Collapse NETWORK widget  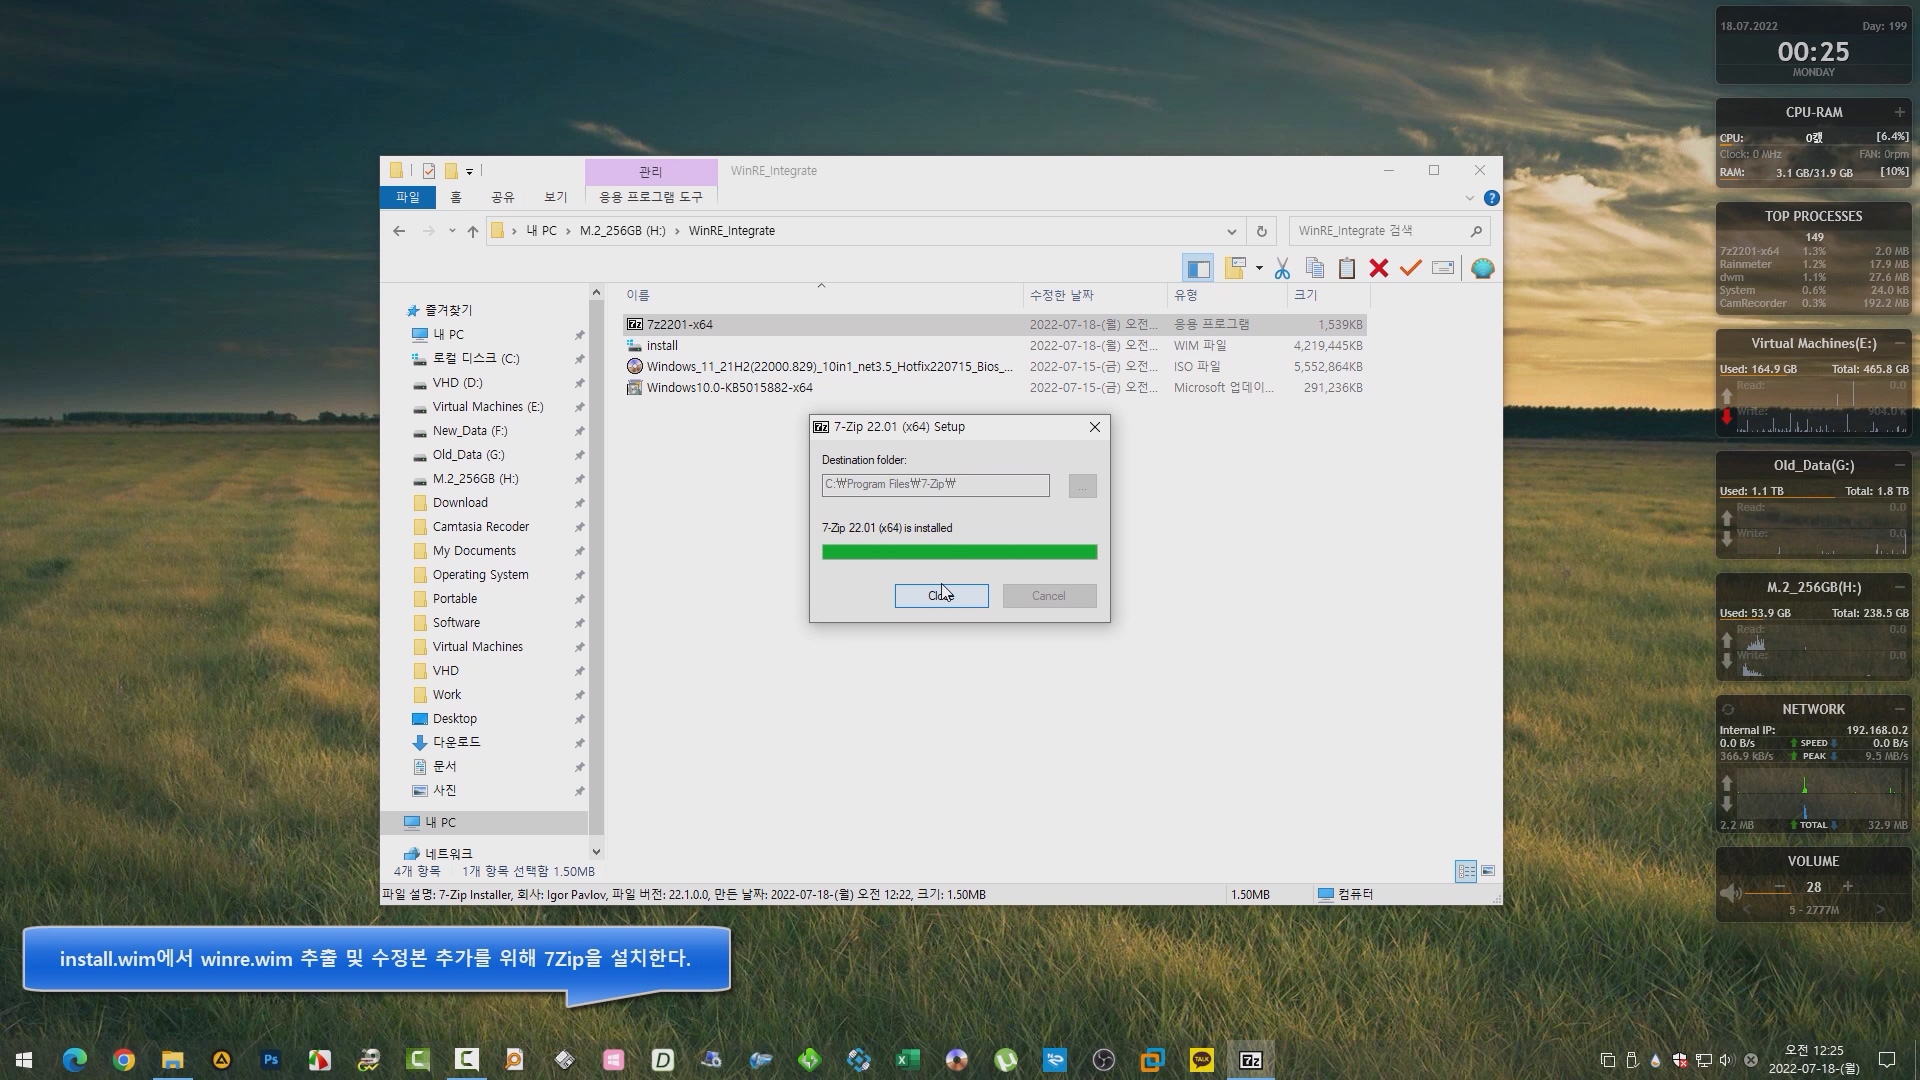coord(1899,709)
